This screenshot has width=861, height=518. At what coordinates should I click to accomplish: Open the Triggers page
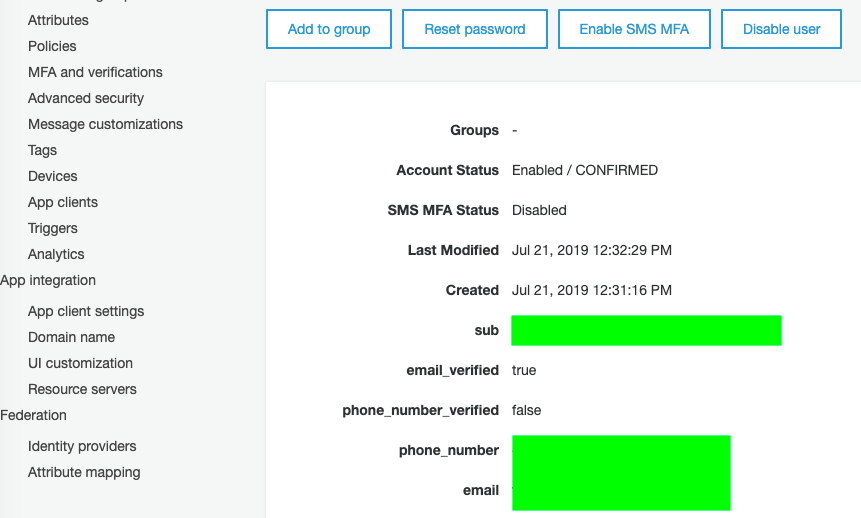[x=53, y=228]
